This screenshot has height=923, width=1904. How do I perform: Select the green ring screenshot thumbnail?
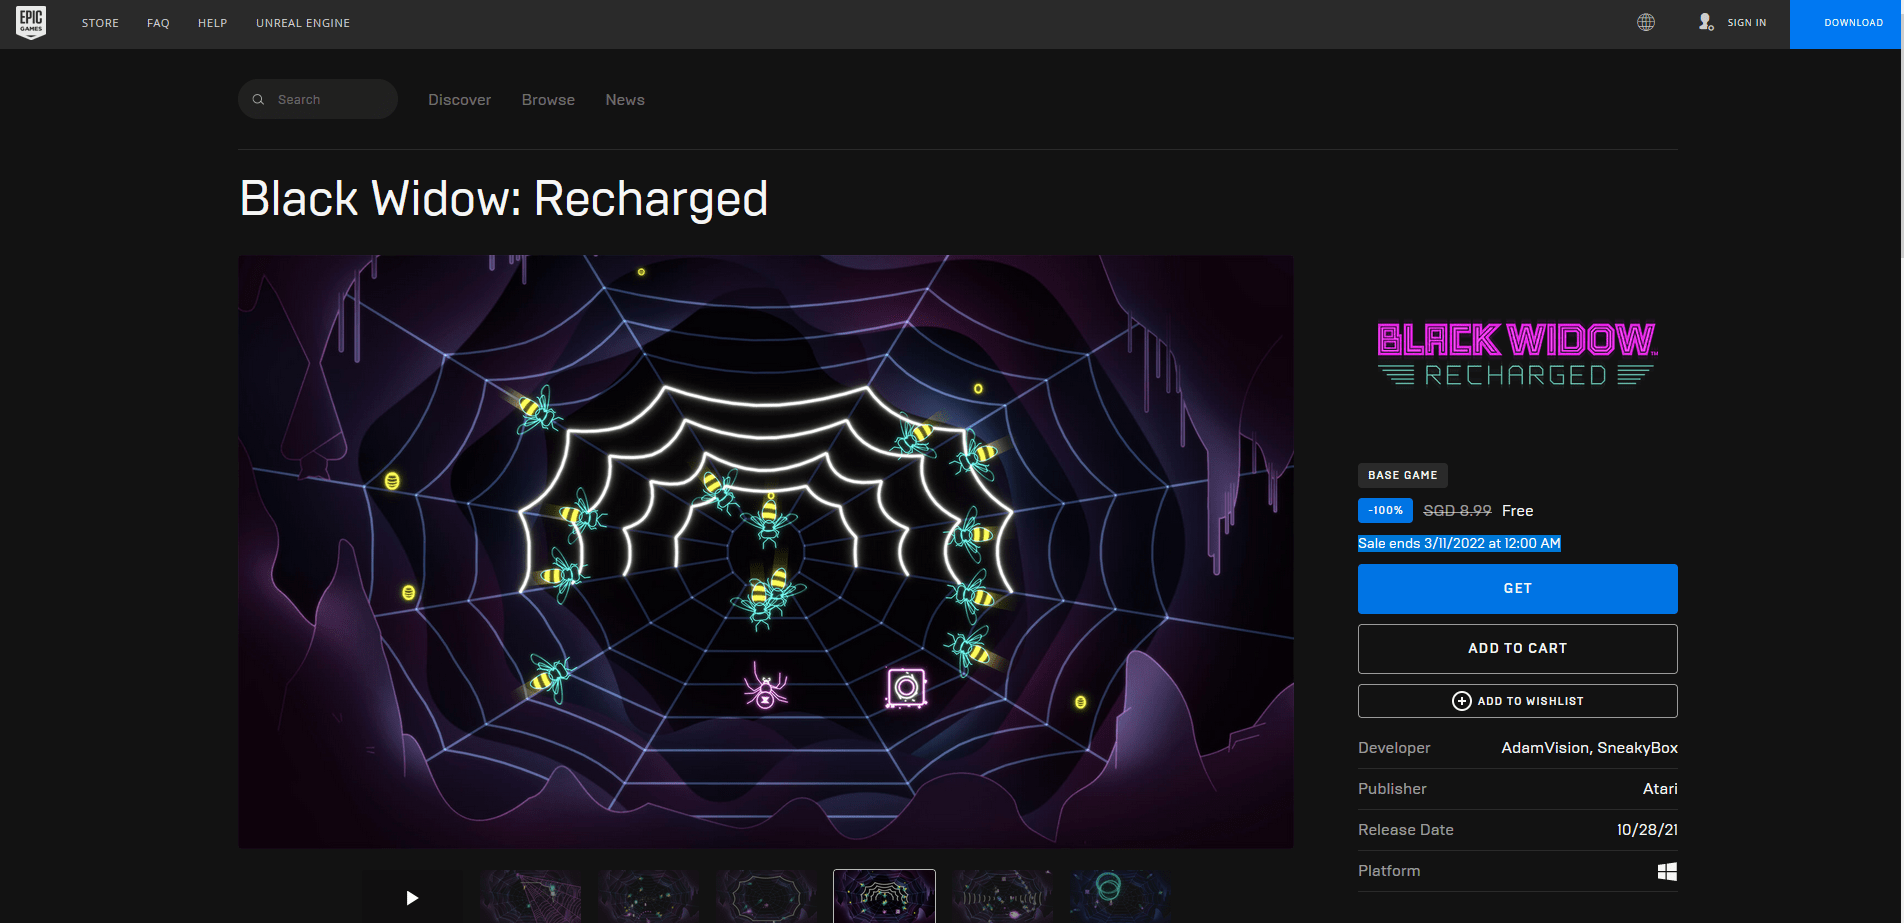pos(1120,897)
